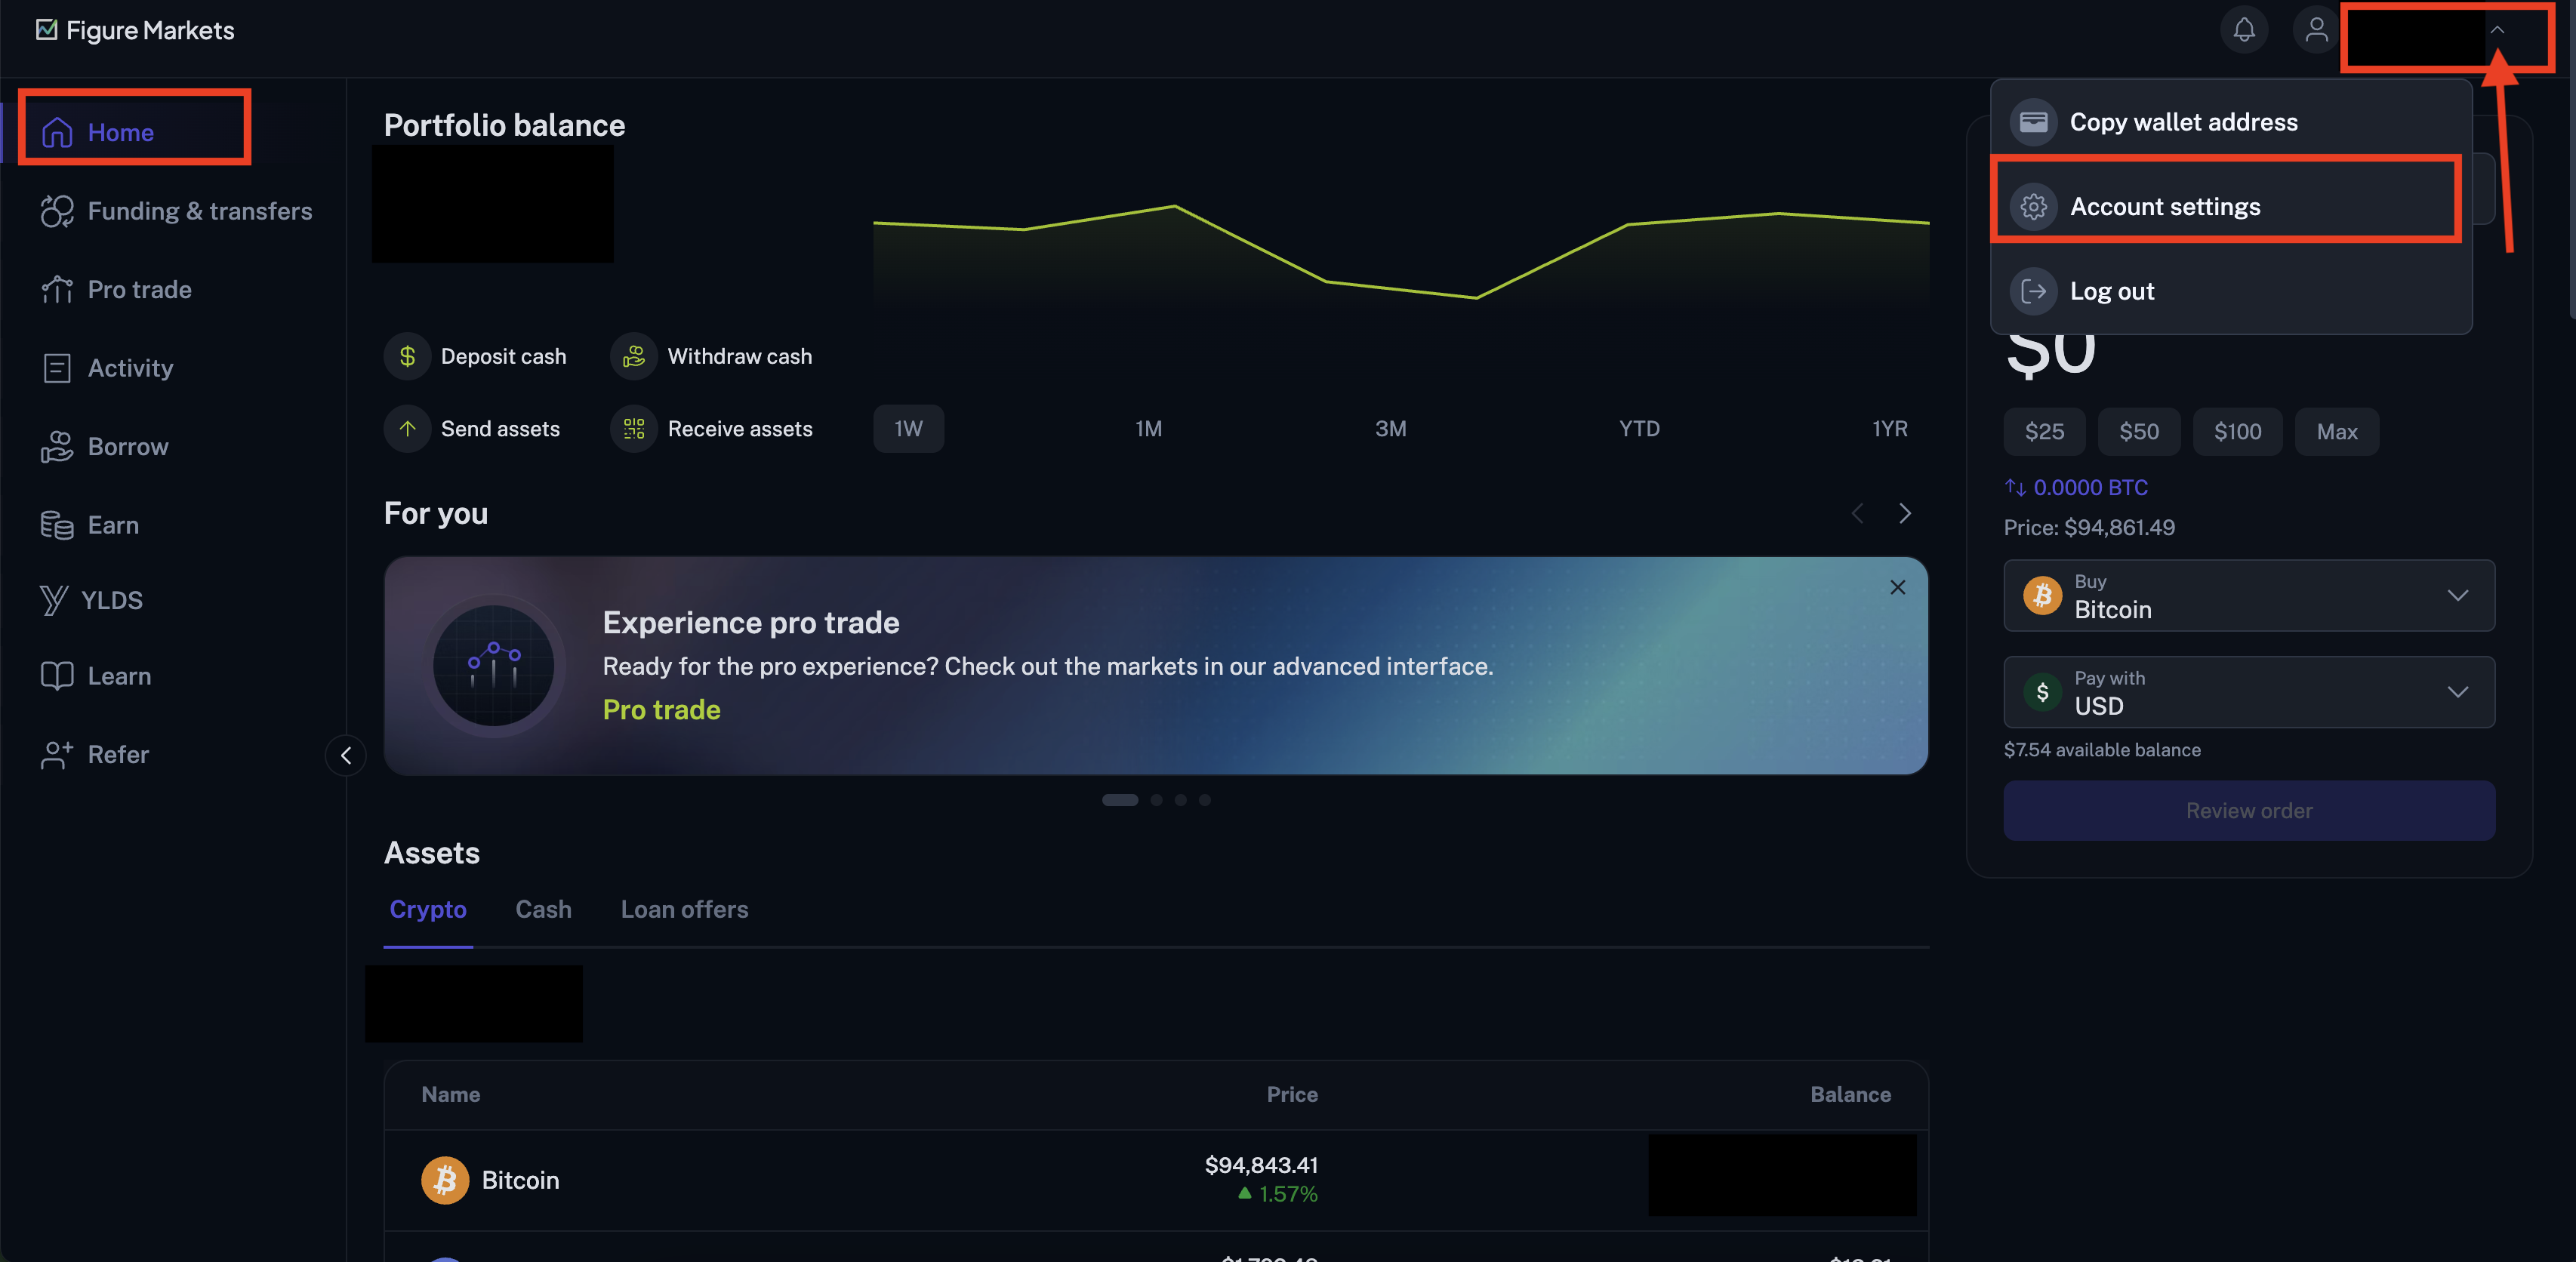Open the Buy Bitcoin dropdown
The width and height of the screenshot is (2576, 1262).
click(2249, 596)
